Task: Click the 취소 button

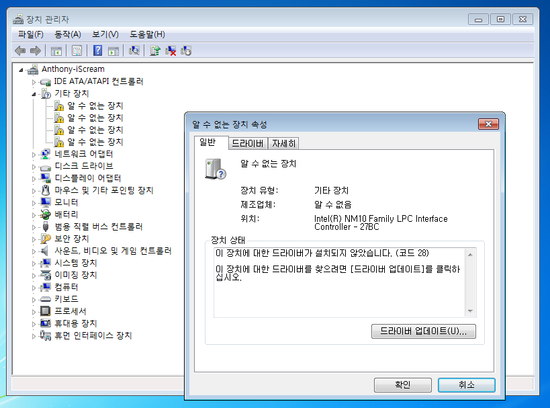Action: pyautogui.click(x=467, y=385)
